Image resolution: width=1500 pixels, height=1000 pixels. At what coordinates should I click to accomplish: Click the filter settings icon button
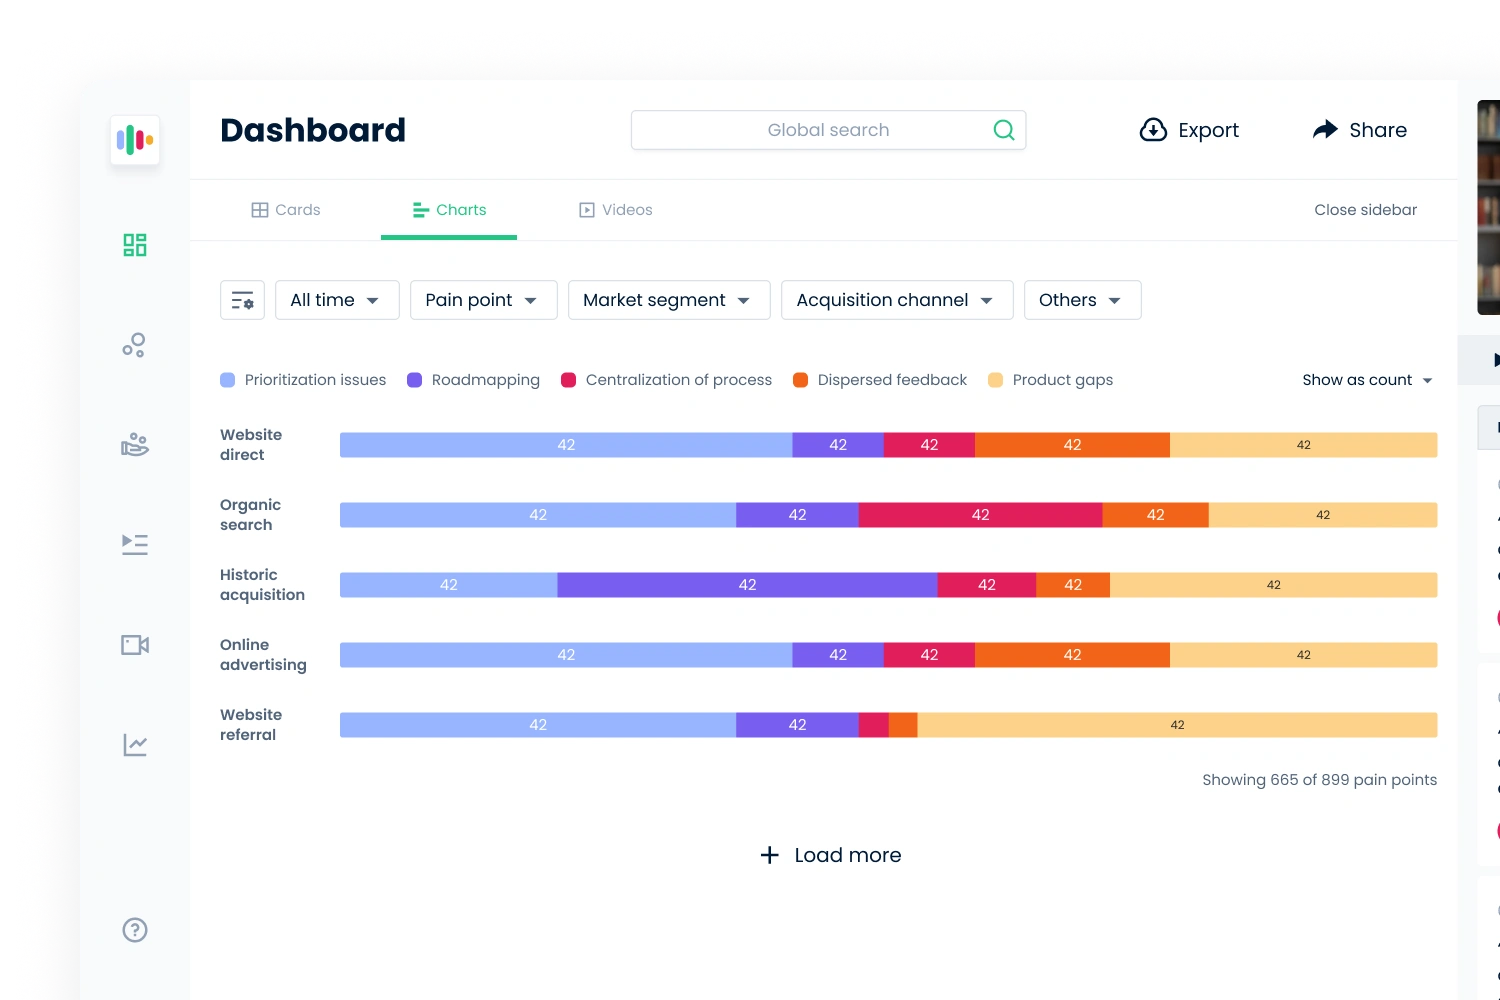point(242,300)
